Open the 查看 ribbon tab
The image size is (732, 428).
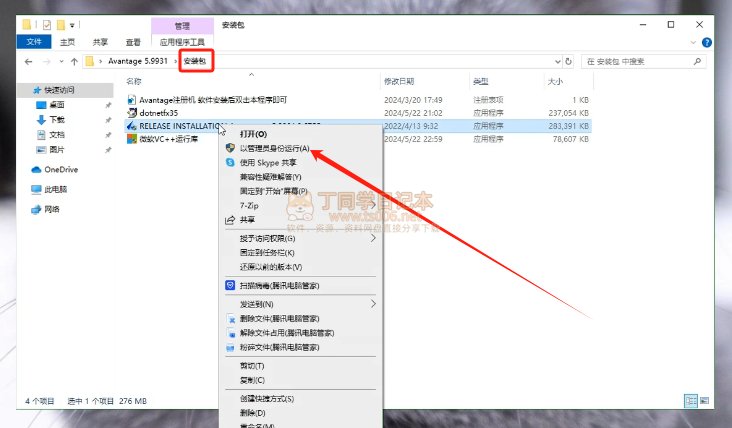point(133,42)
